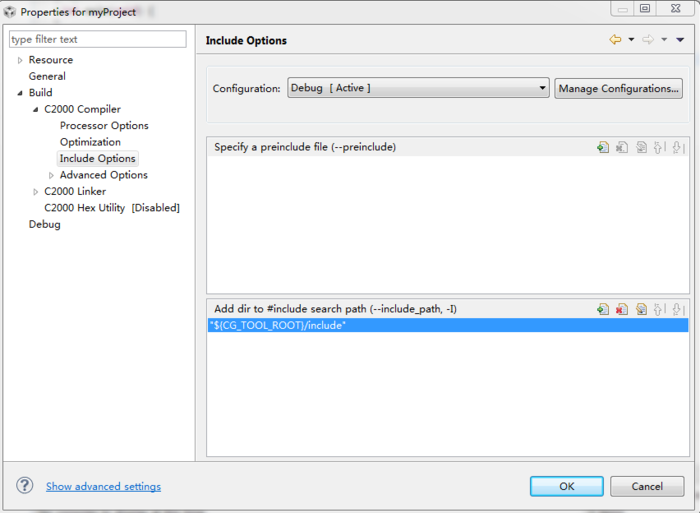Select the CG_TOOL_ROOT include path entry

pyautogui.click(x=278, y=326)
